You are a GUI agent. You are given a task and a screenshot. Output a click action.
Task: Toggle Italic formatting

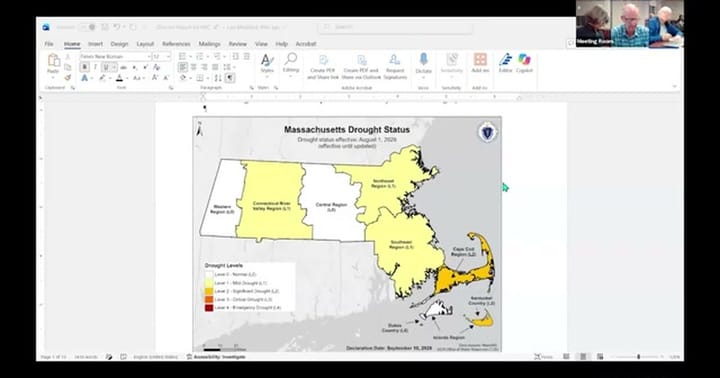95,67
